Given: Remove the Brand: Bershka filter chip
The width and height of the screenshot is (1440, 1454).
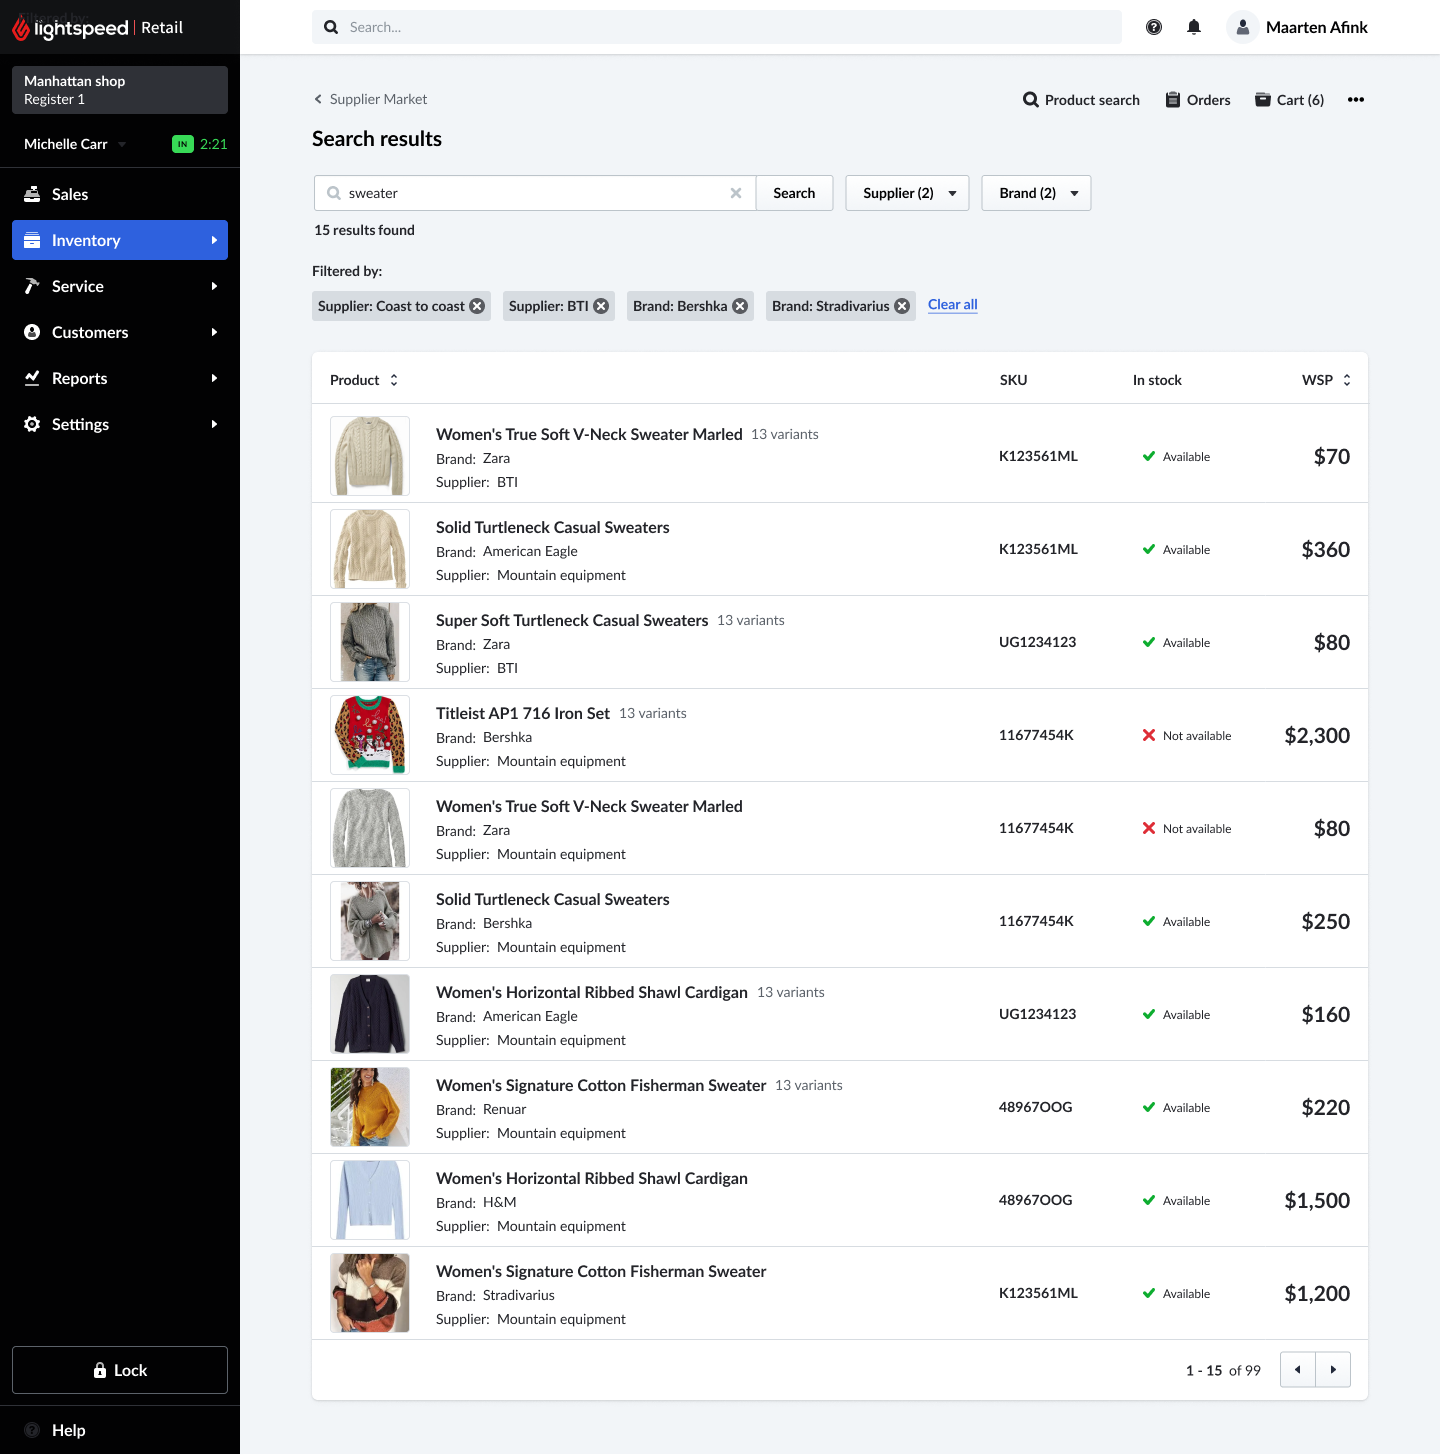Looking at the screenshot, I should coord(740,306).
